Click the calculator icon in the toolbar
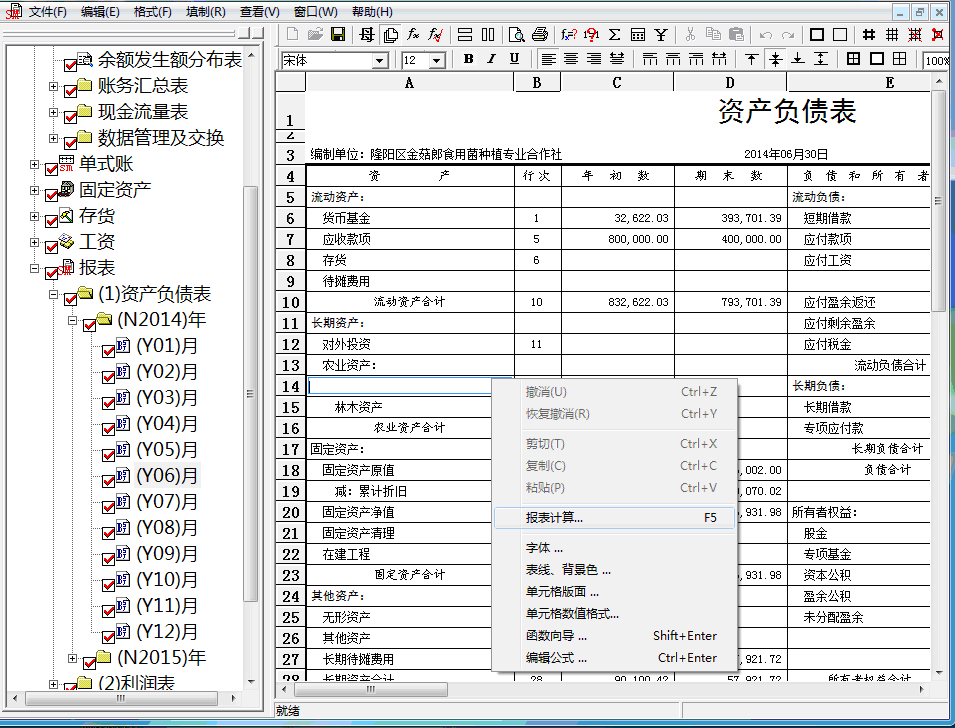Viewport: 955px width, 728px height. point(638,35)
